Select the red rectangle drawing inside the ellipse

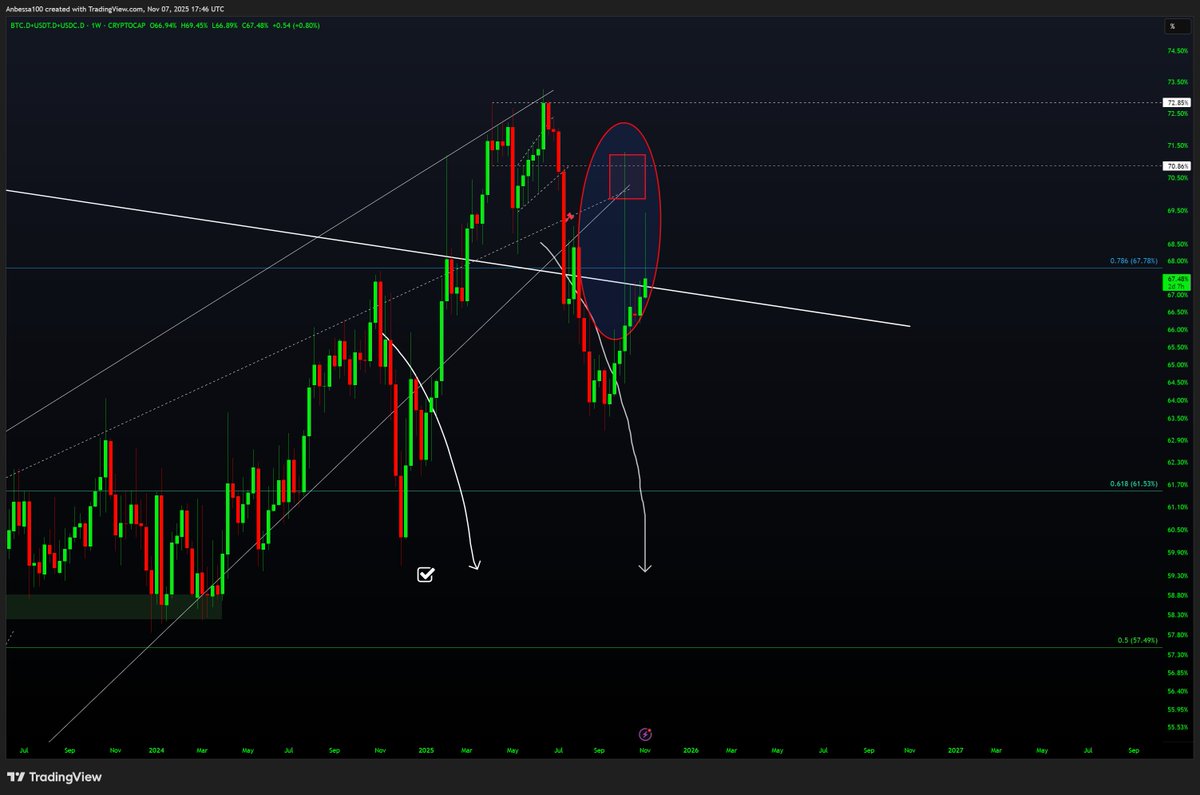click(x=627, y=178)
